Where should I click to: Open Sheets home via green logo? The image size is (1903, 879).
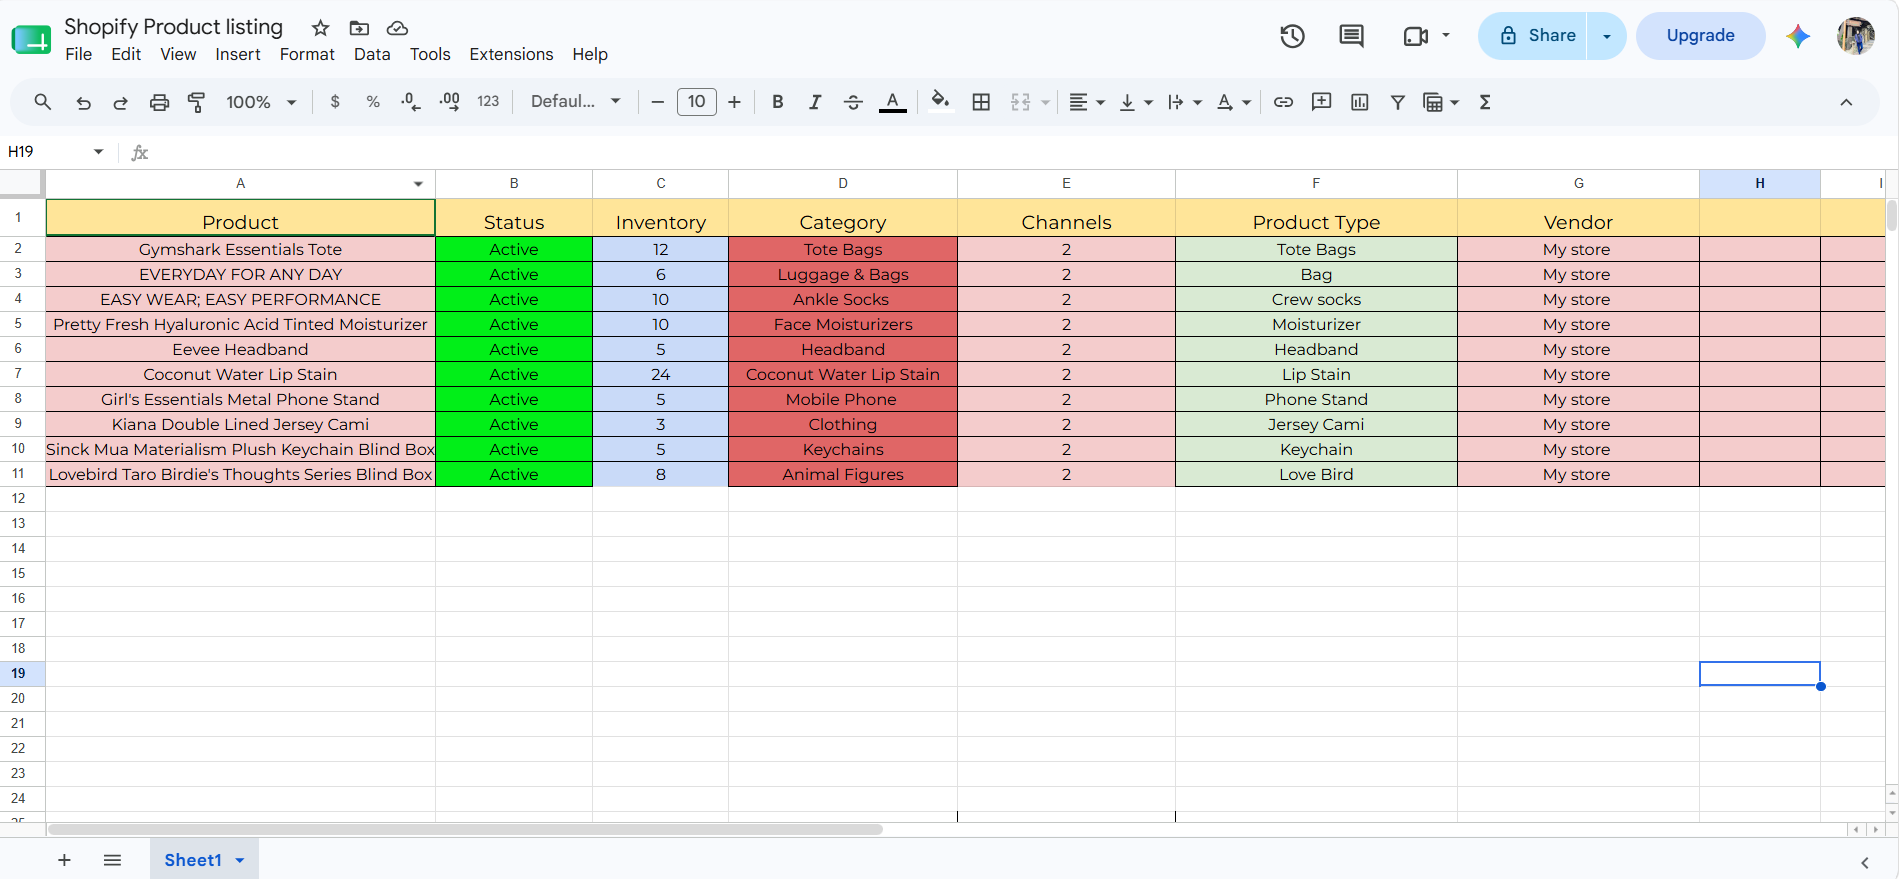click(31, 40)
